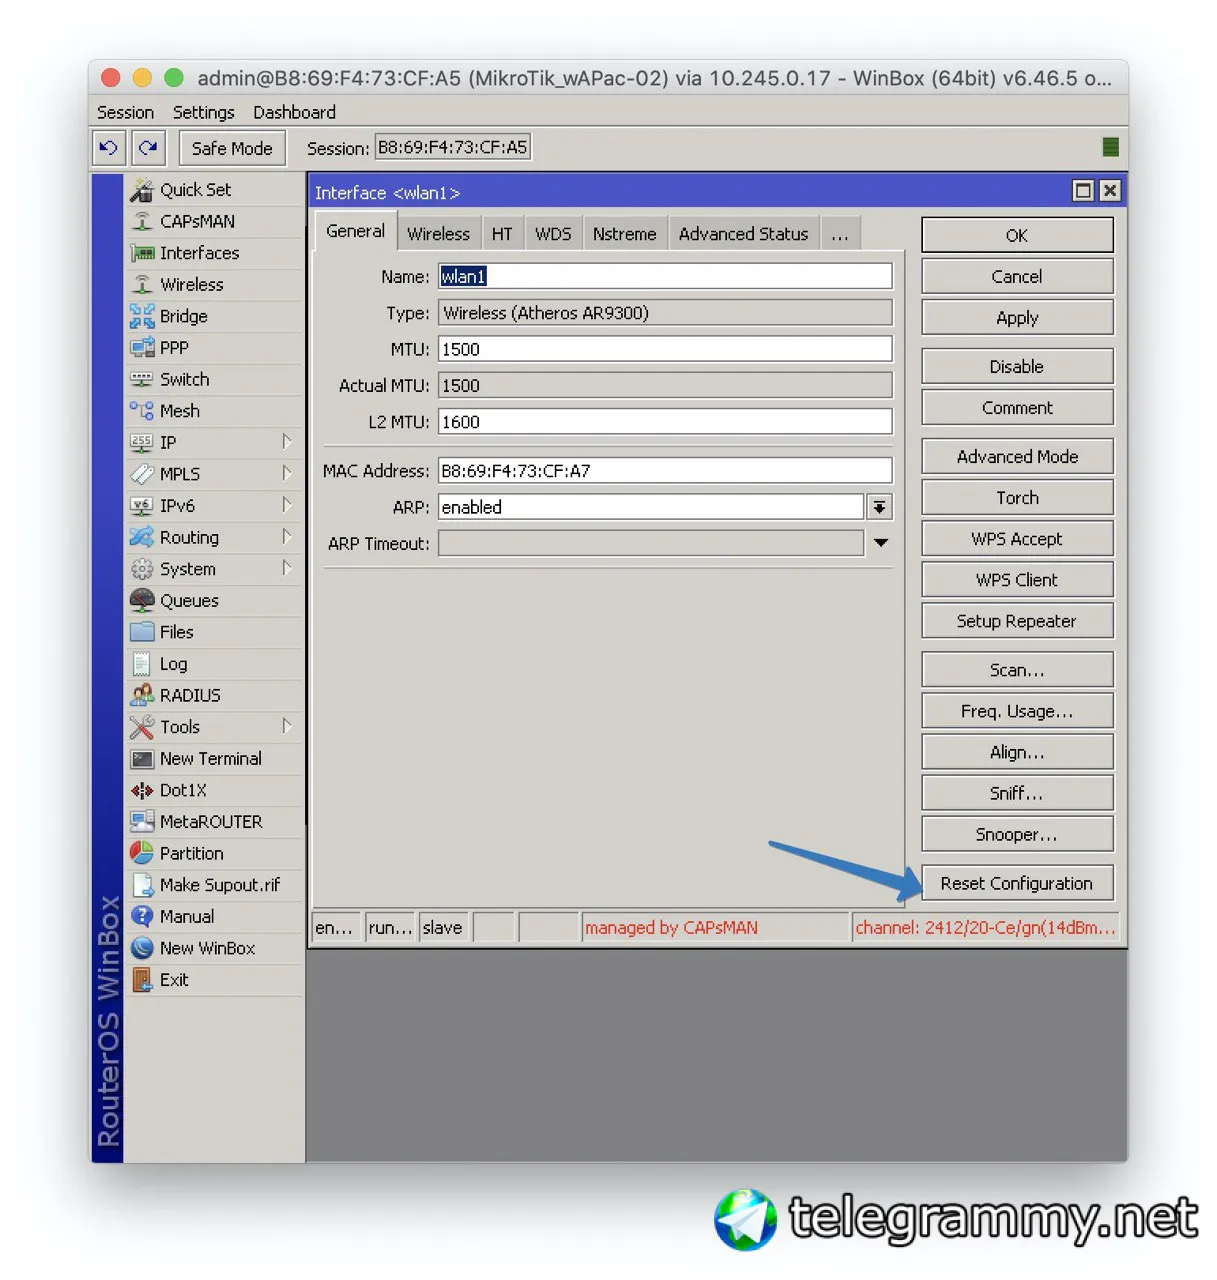Click the System gear icon
This screenshot has height=1280, width=1217.
pyautogui.click(x=142, y=569)
